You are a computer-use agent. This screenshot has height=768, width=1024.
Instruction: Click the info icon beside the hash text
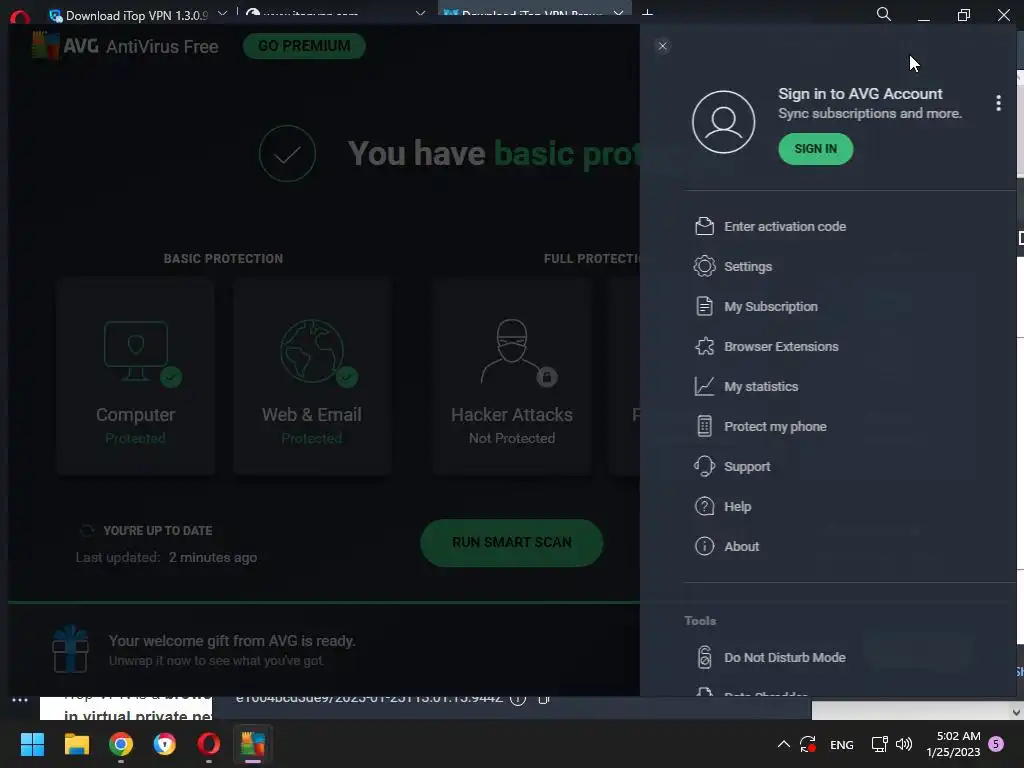click(x=518, y=698)
